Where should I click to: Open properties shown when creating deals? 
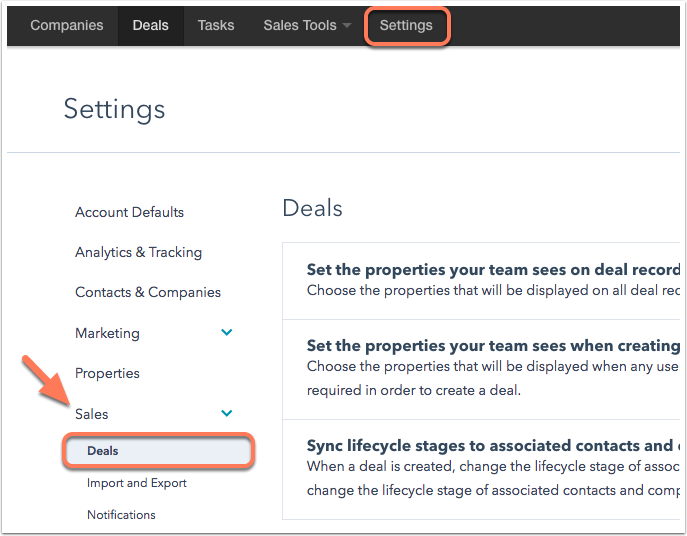pyautogui.click(x=481, y=369)
